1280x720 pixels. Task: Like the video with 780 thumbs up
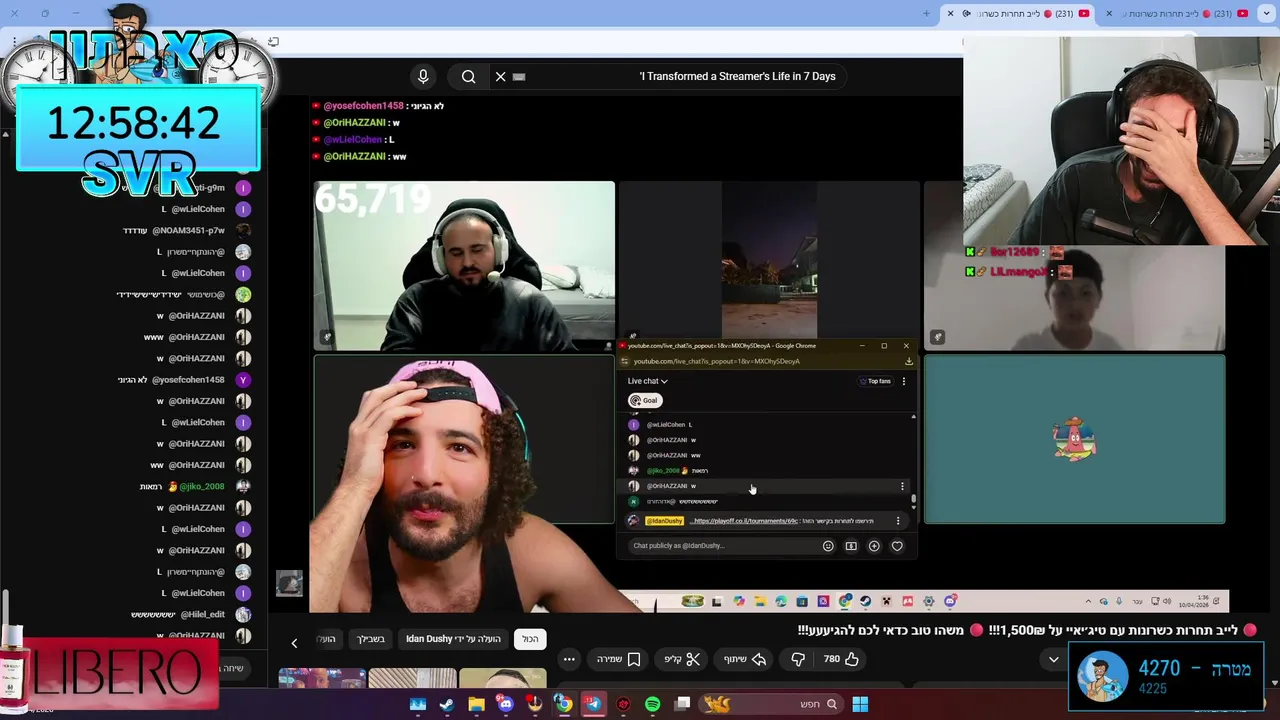[841, 659]
